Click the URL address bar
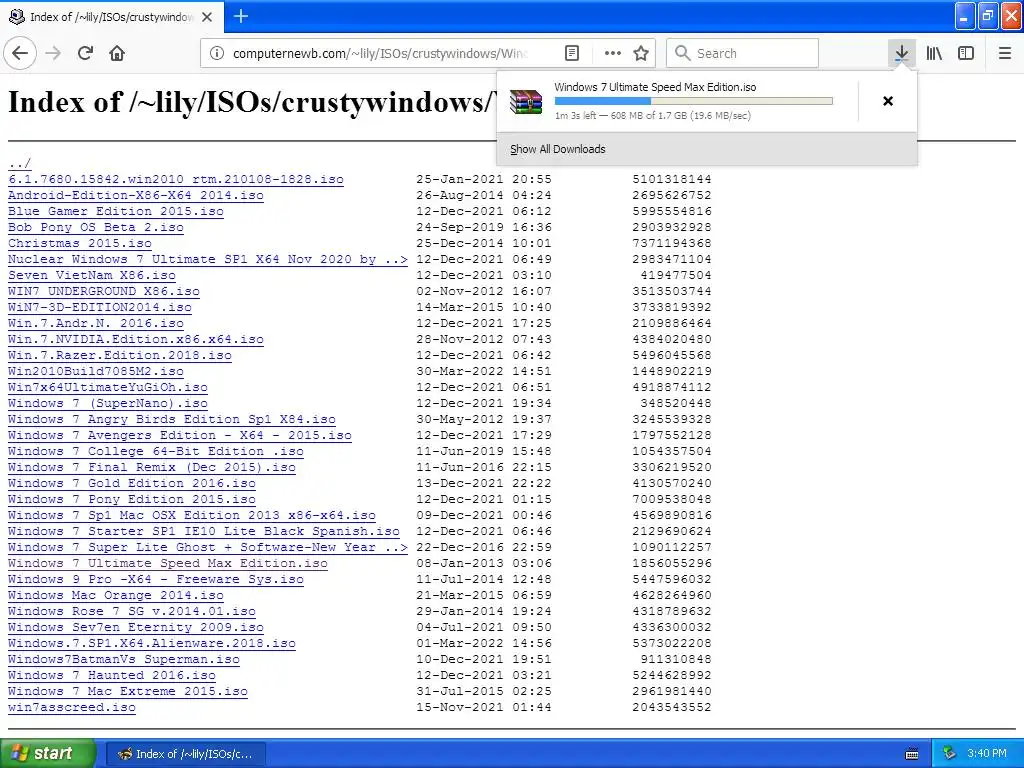Screen dimensions: 1024x768 tap(379, 54)
